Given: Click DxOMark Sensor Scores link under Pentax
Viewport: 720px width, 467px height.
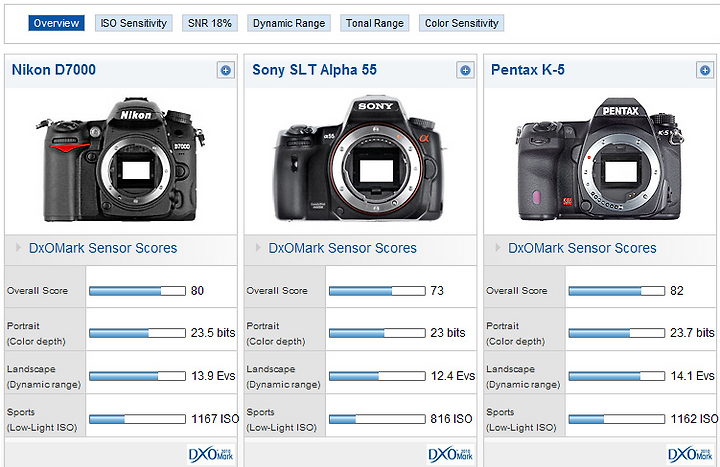Looking at the screenshot, I should pyautogui.click(x=582, y=248).
